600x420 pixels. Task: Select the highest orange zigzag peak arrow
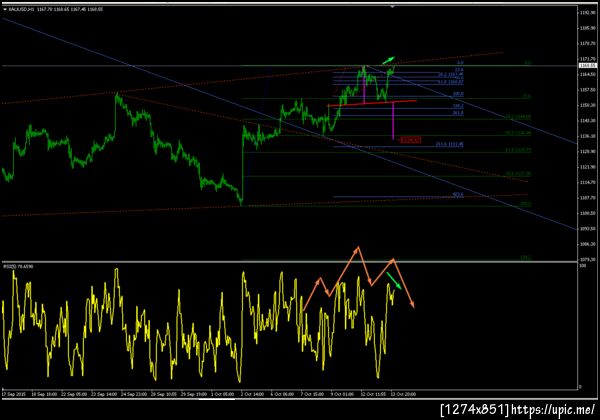click(x=357, y=249)
